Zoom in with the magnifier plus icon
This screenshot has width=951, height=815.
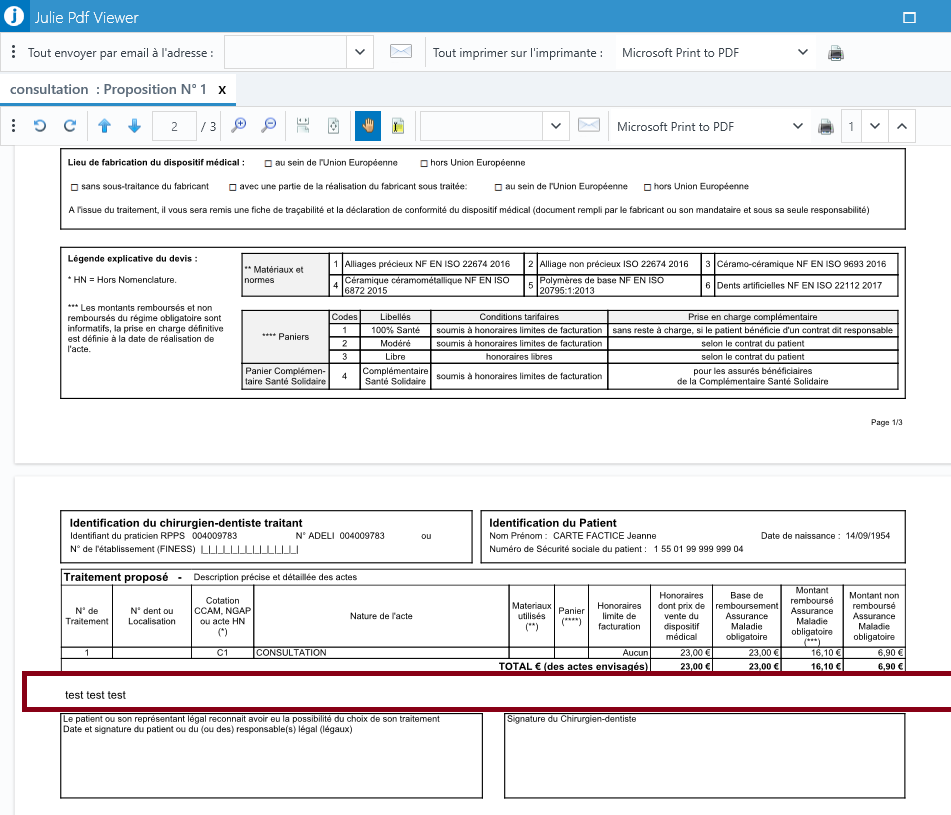239,126
